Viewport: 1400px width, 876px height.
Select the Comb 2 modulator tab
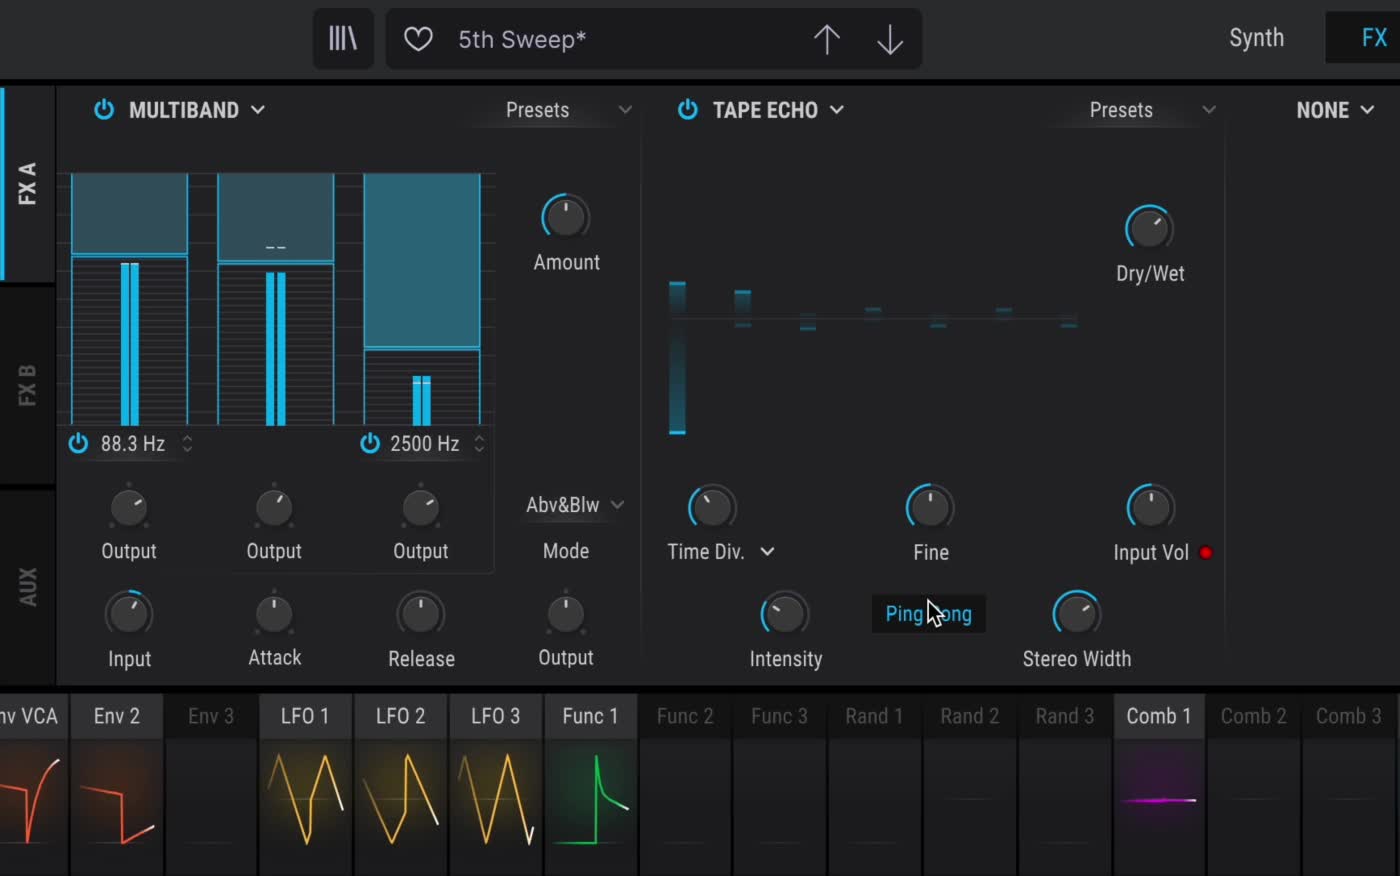1254,716
